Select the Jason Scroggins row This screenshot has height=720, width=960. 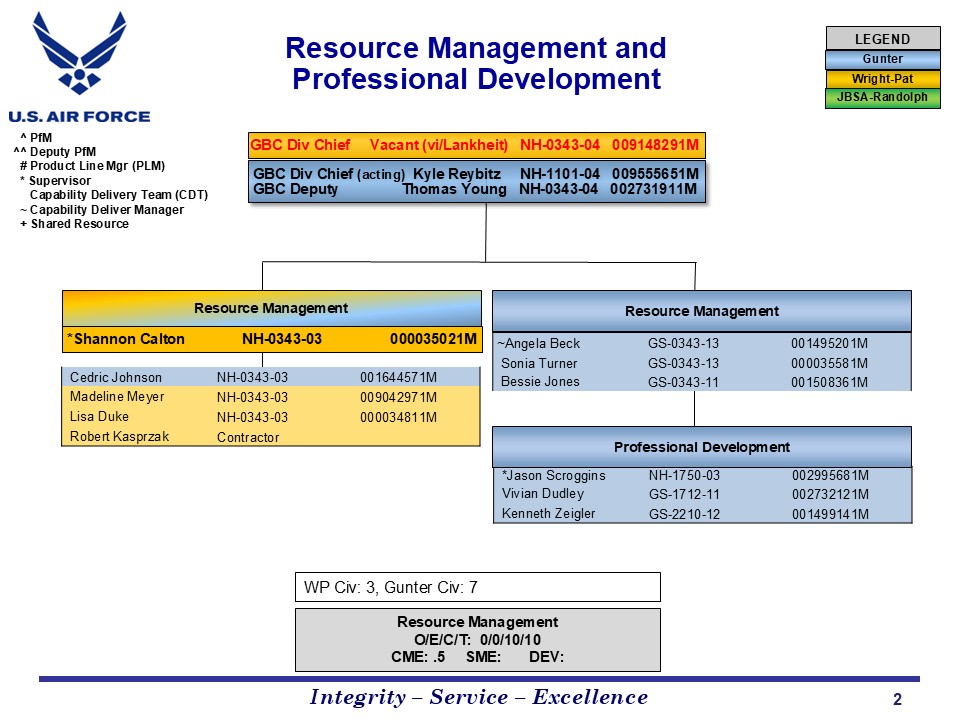click(x=701, y=475)
